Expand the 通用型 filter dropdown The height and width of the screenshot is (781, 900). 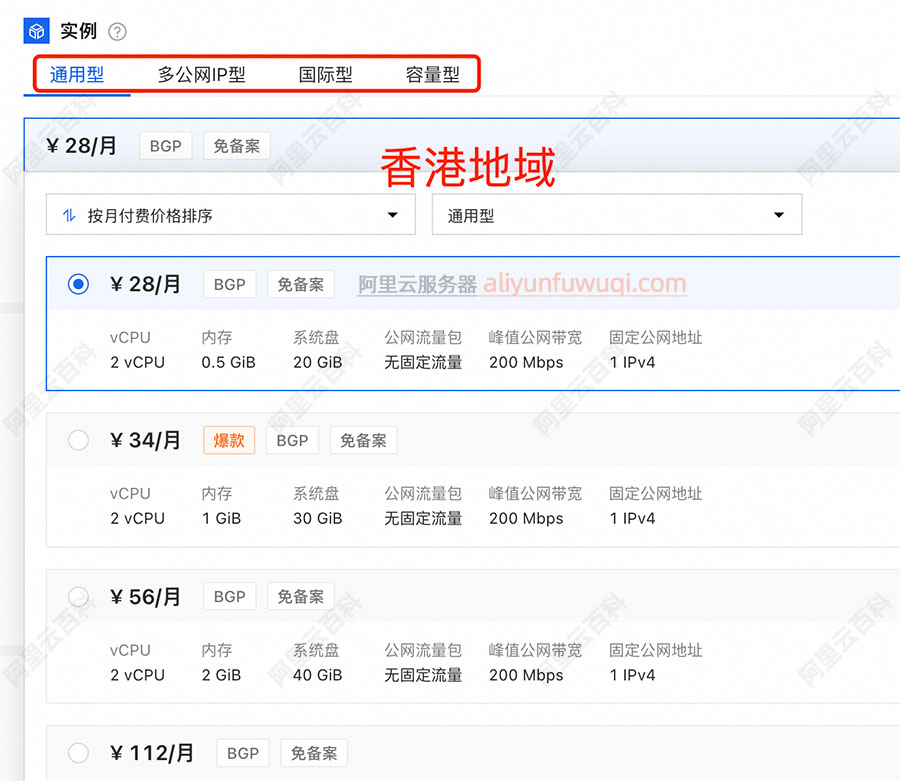coord(616,215)
